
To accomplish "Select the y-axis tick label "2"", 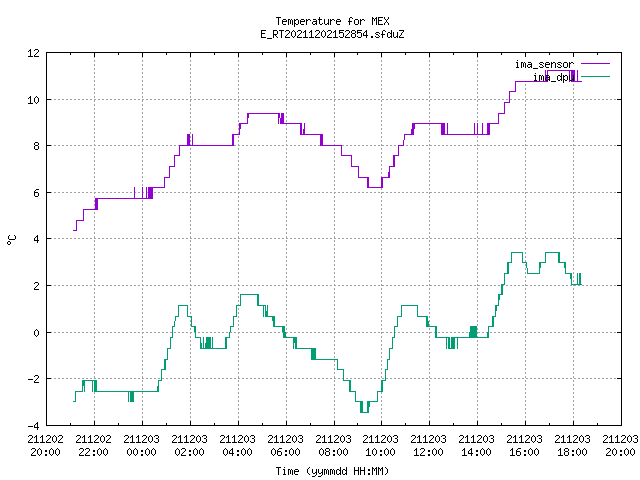I will tap(37, 286).
